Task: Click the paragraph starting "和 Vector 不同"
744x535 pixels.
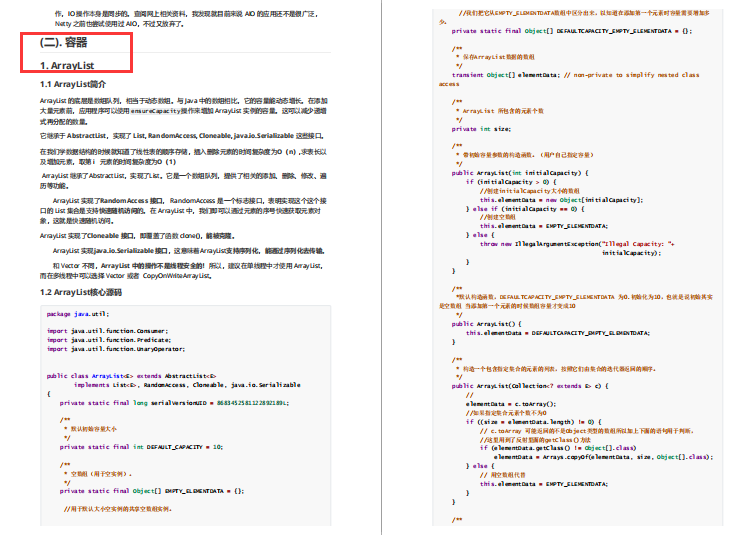Action: [183, 271]
